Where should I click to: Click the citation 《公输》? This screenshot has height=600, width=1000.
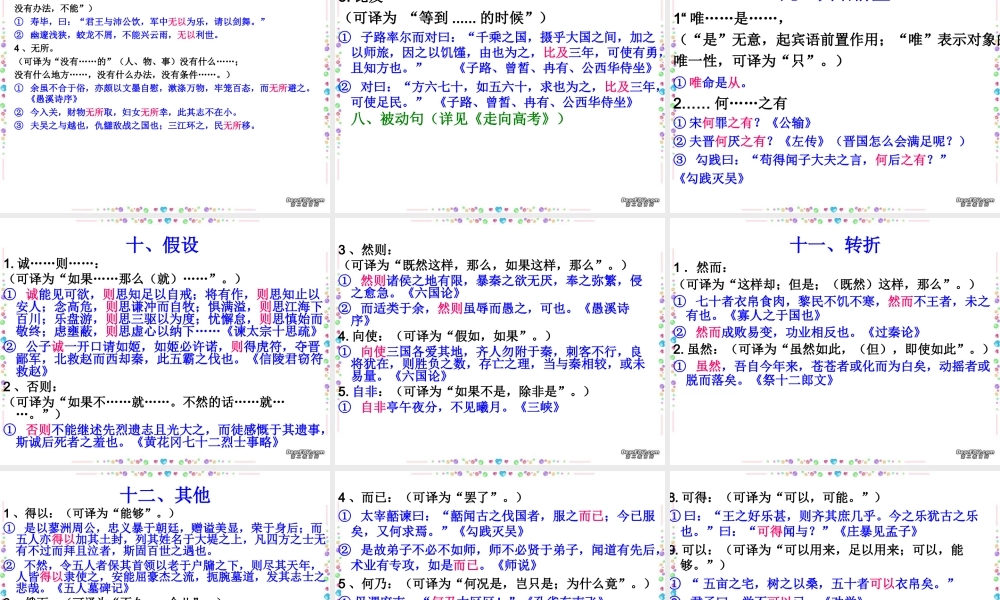tap(791, 123)
